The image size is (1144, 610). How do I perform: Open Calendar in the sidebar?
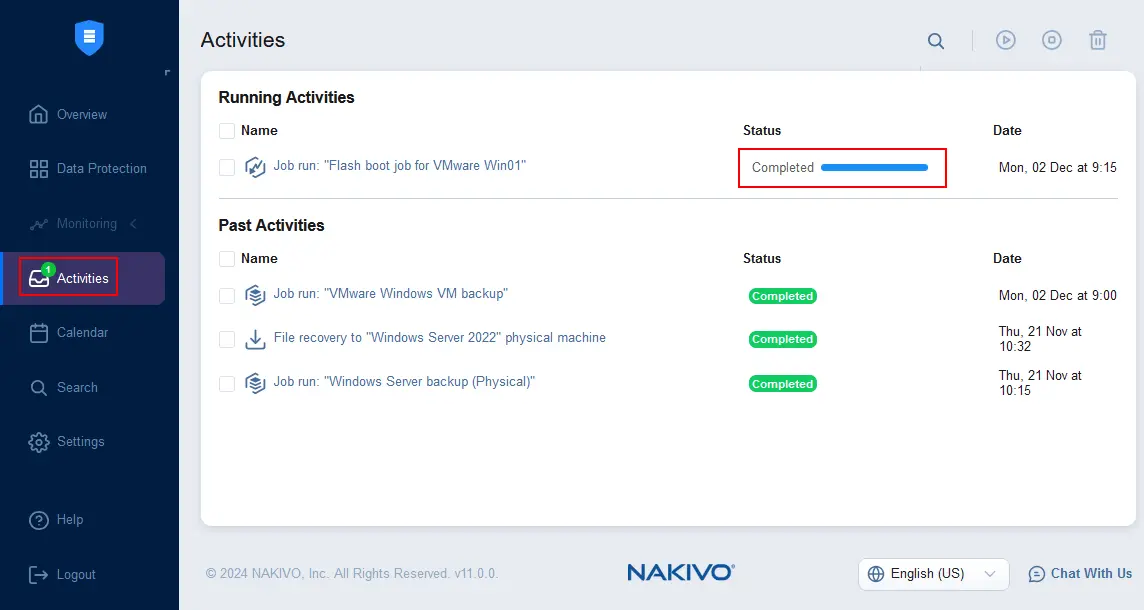pyautogui.click(x=82, y=333)
